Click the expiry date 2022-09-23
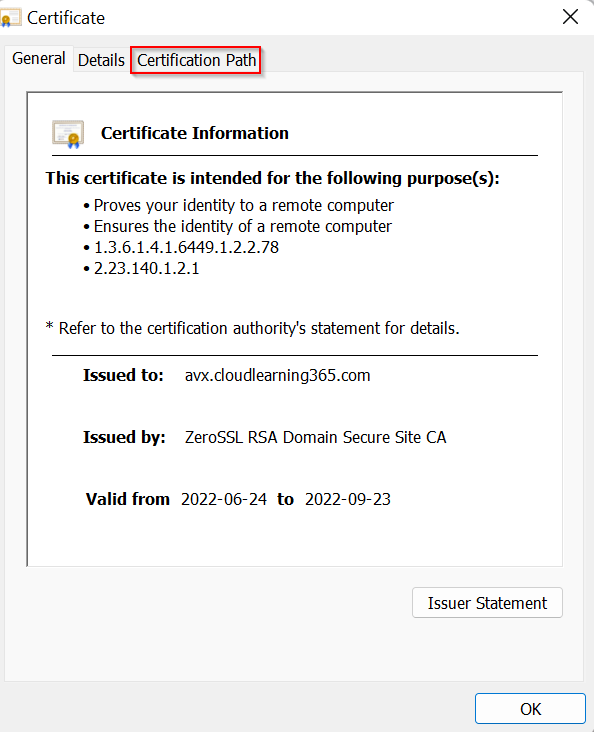Screen dimensions: 594x732 [348, 500]
